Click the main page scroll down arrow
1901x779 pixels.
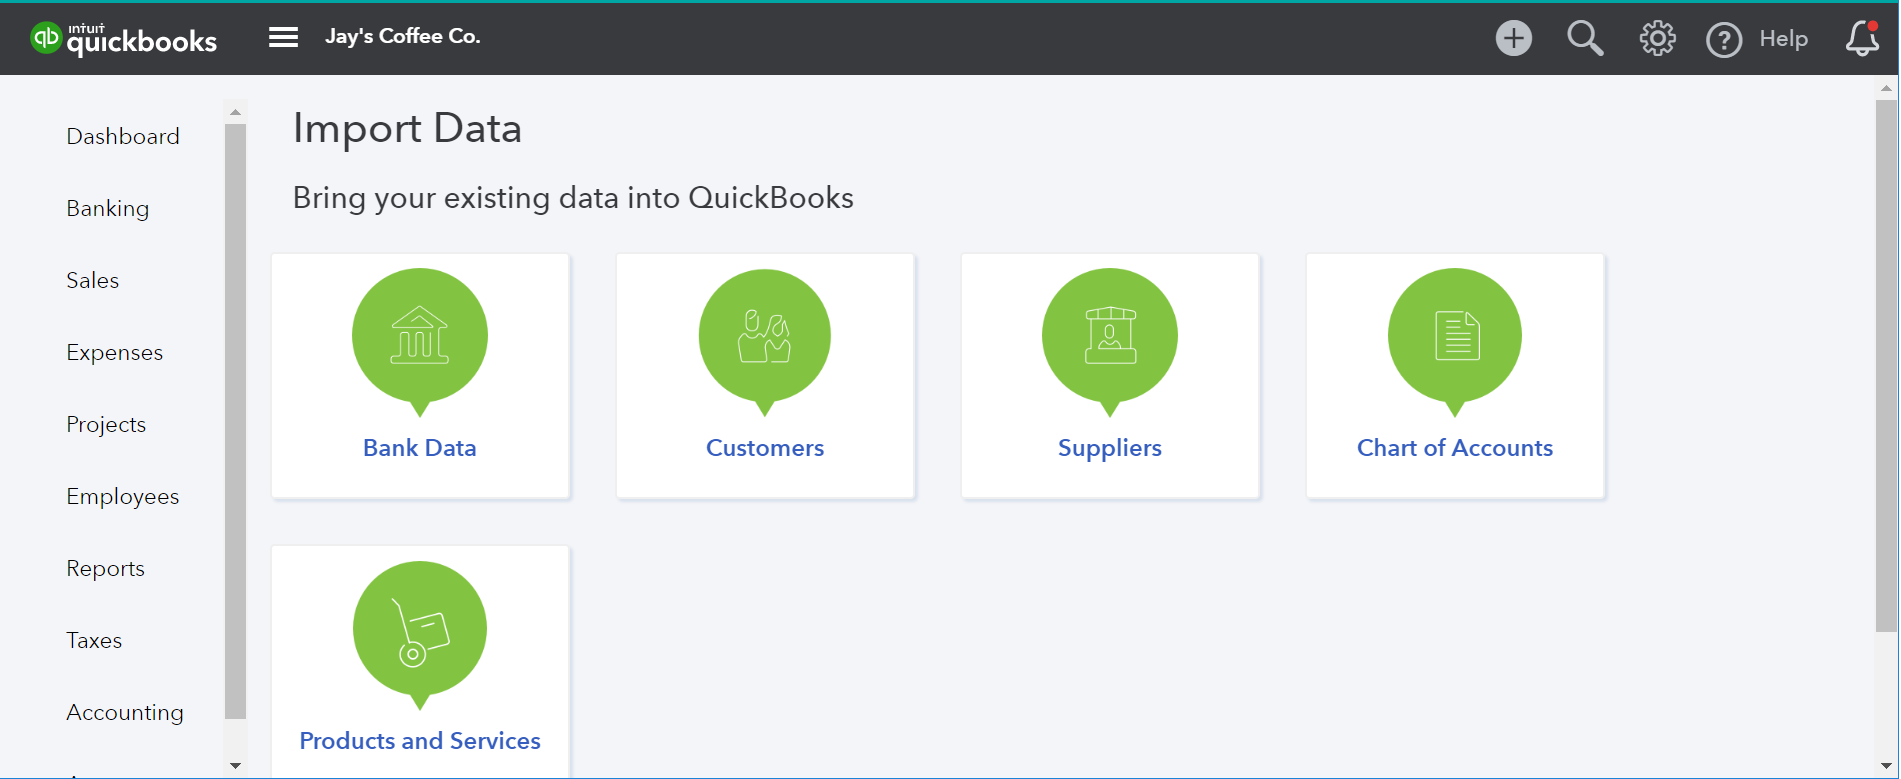point(1886,766)
